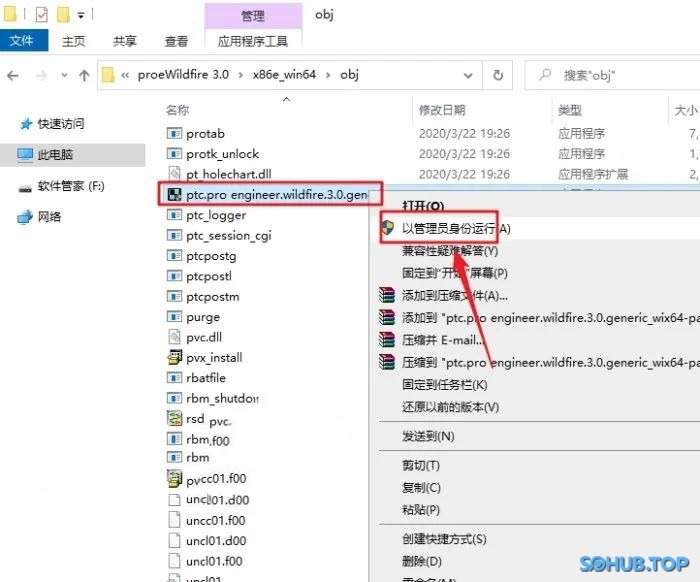
Task: Select the 管理 contextual tab header
Action: 253,16
